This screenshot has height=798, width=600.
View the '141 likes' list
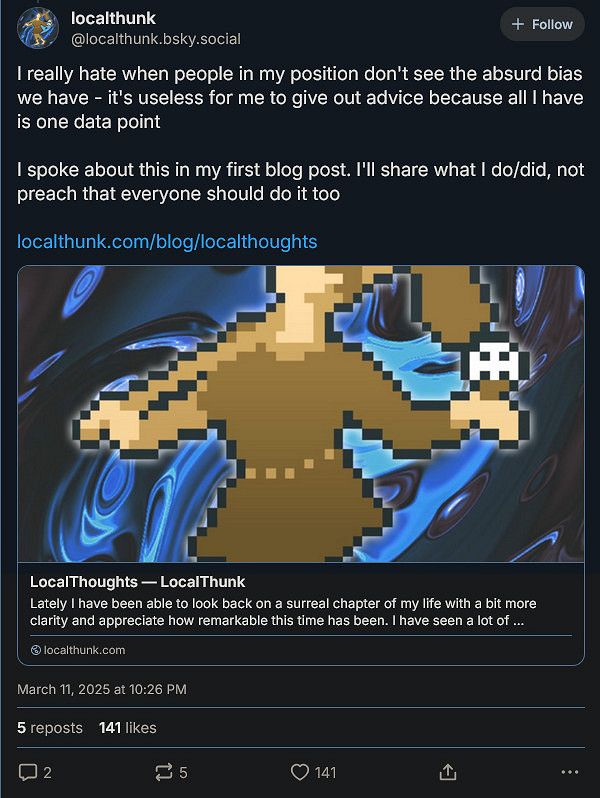(x=128, y=728)
